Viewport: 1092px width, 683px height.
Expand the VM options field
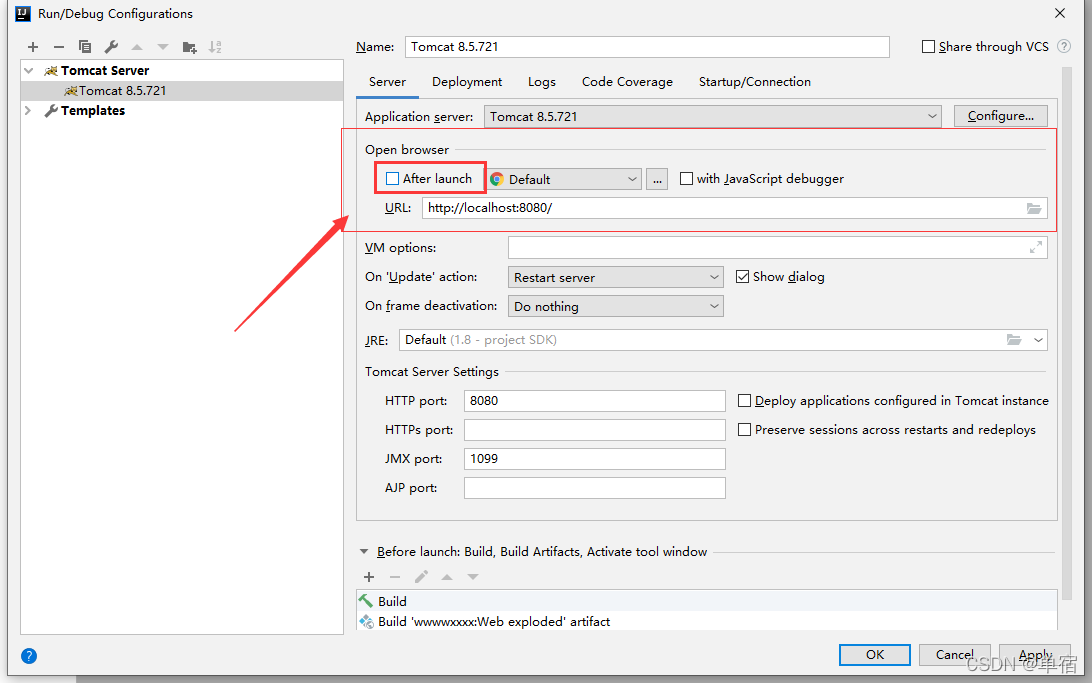(x=1036, y=248)
